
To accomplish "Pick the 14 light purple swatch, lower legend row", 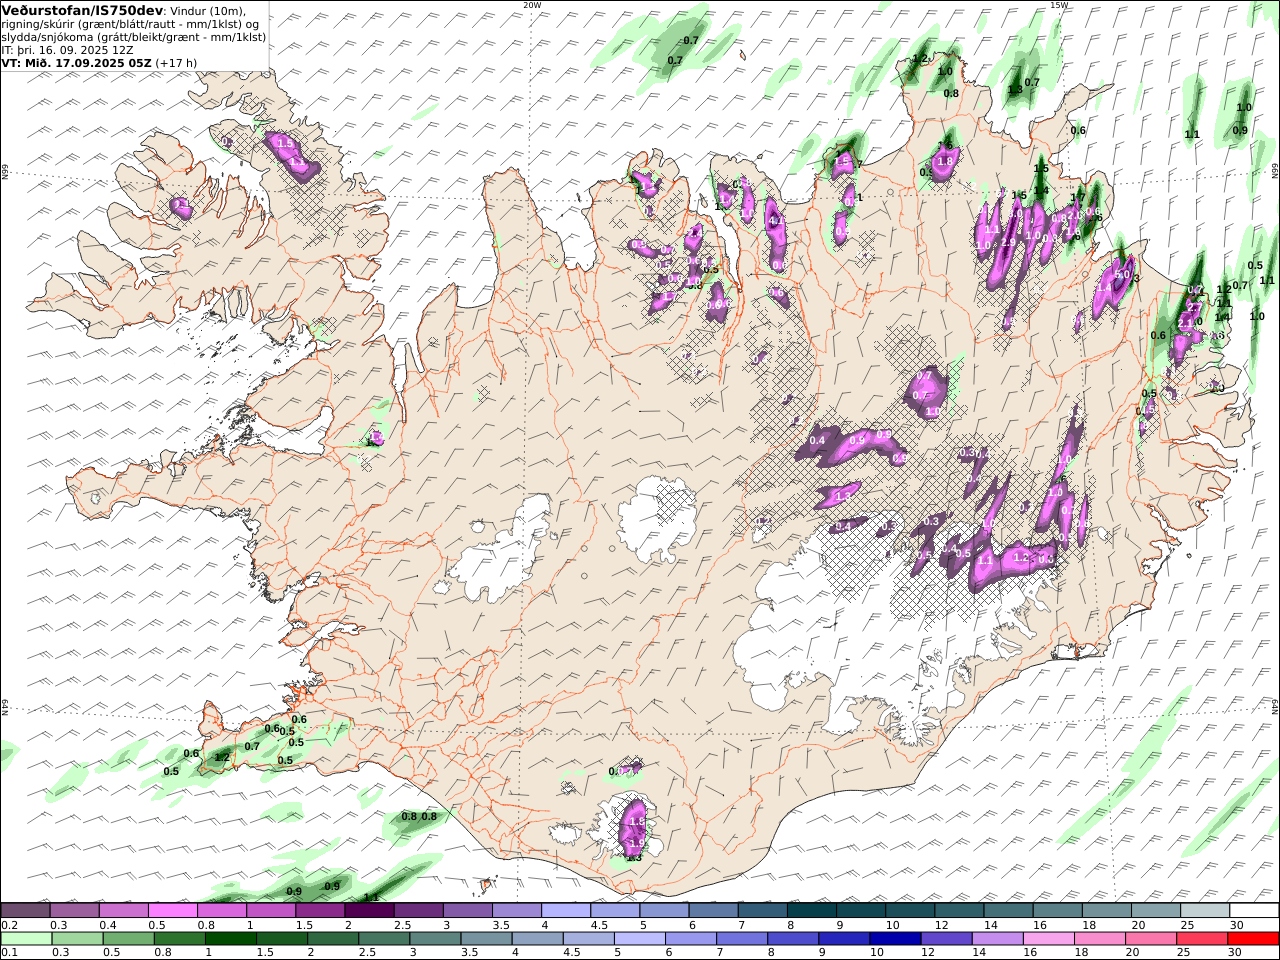I will point(998,939).
